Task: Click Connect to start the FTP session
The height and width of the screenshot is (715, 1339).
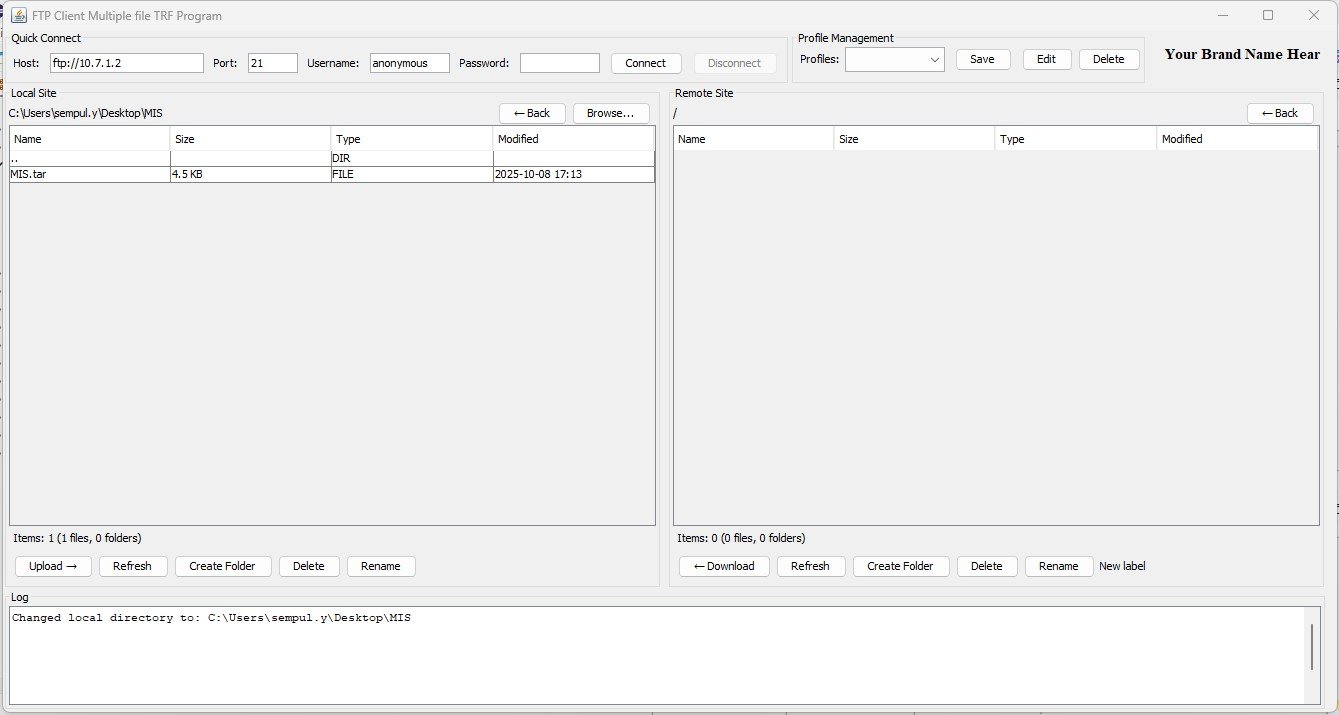Action: point(645,63)
